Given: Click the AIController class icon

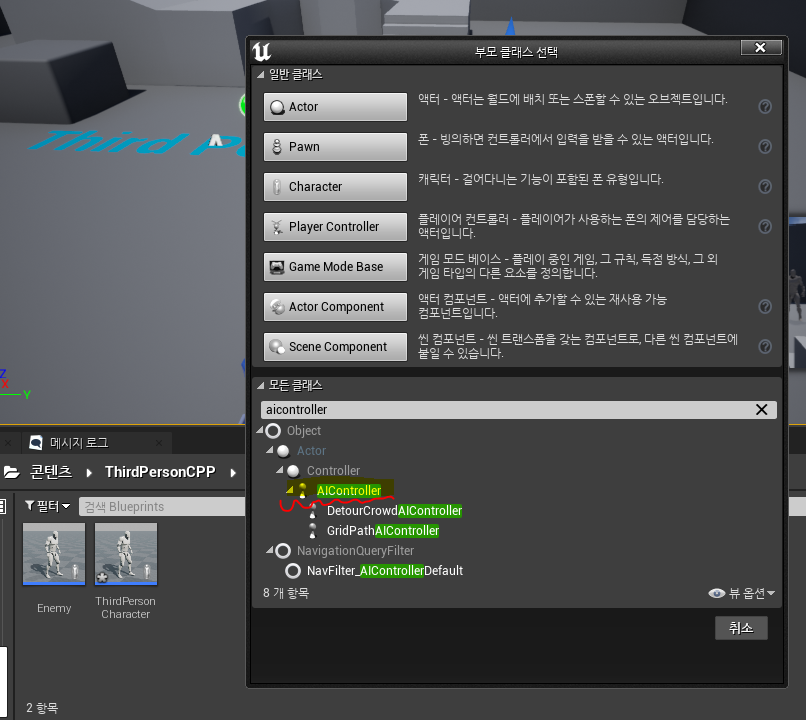Looking at the screenshot, I should click(303, 491).
